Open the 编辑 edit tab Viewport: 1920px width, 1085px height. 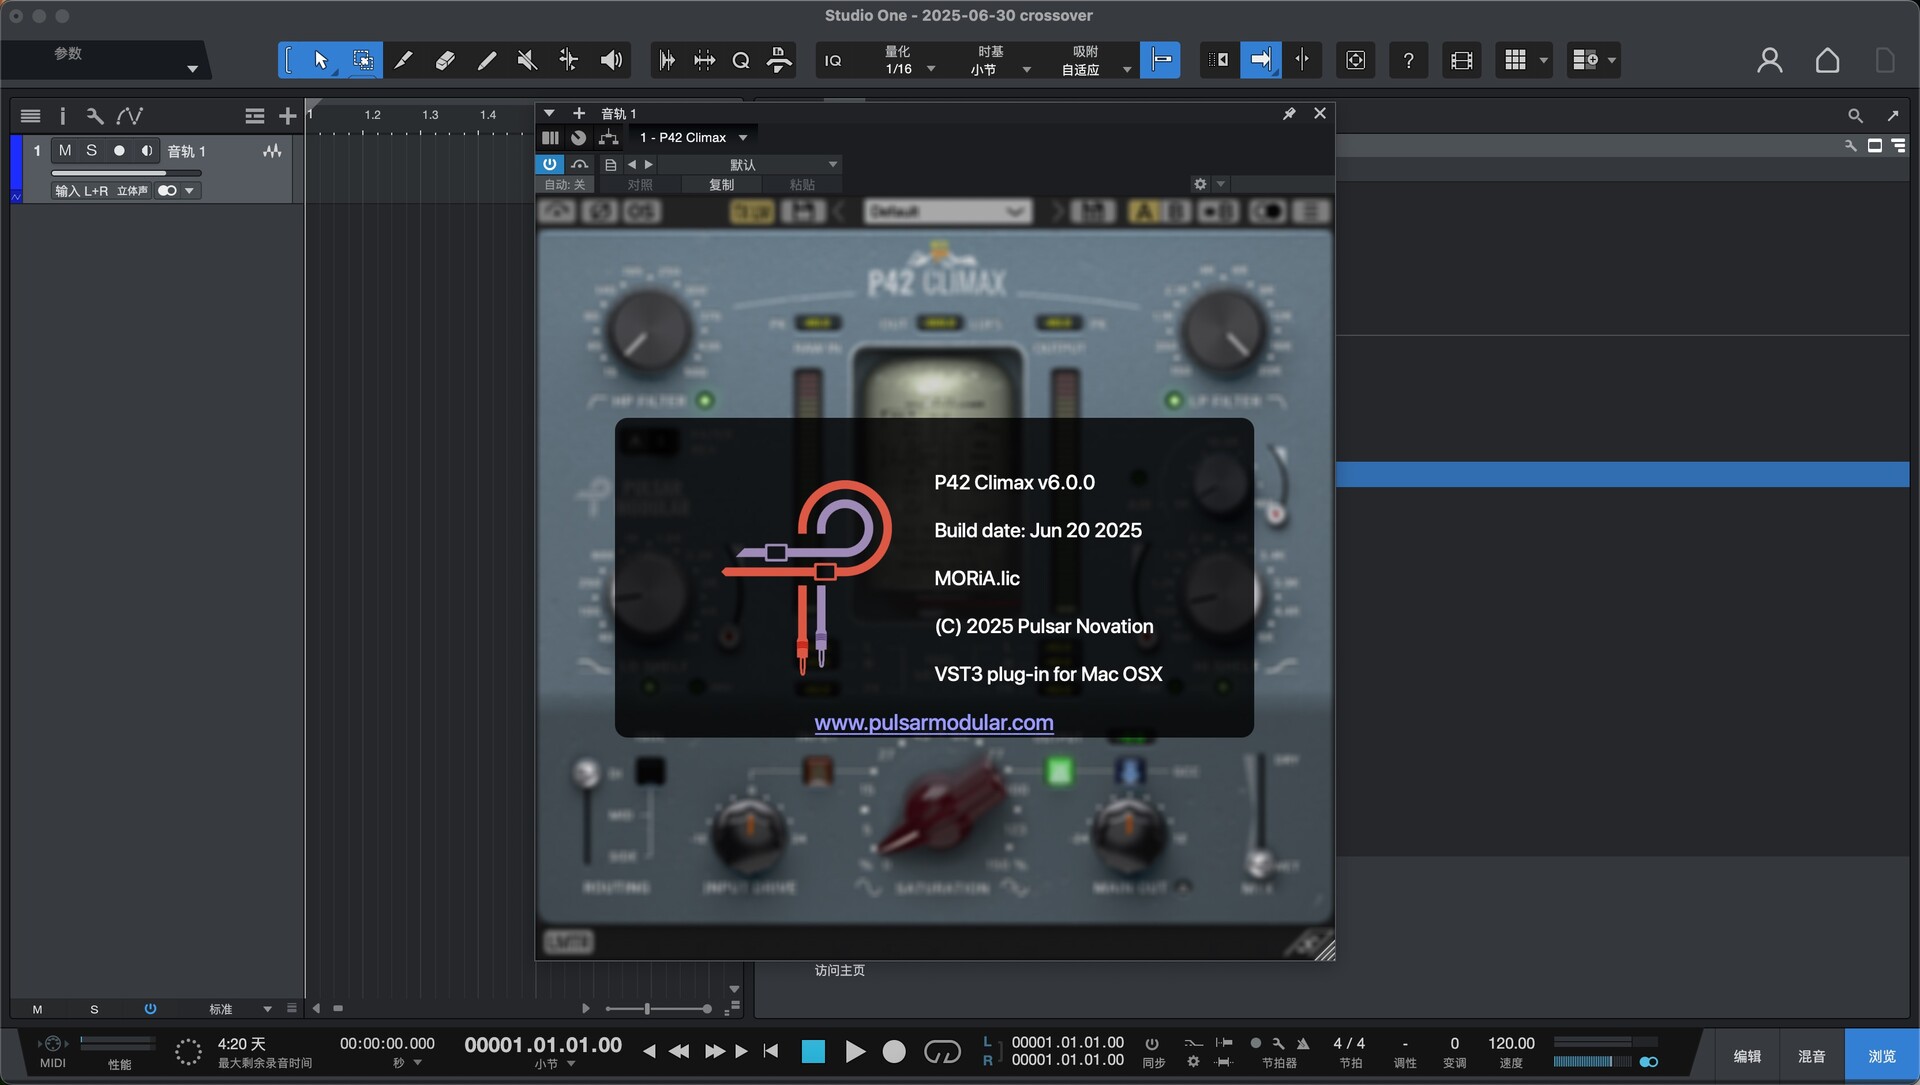click(x=1747, y=1056)
